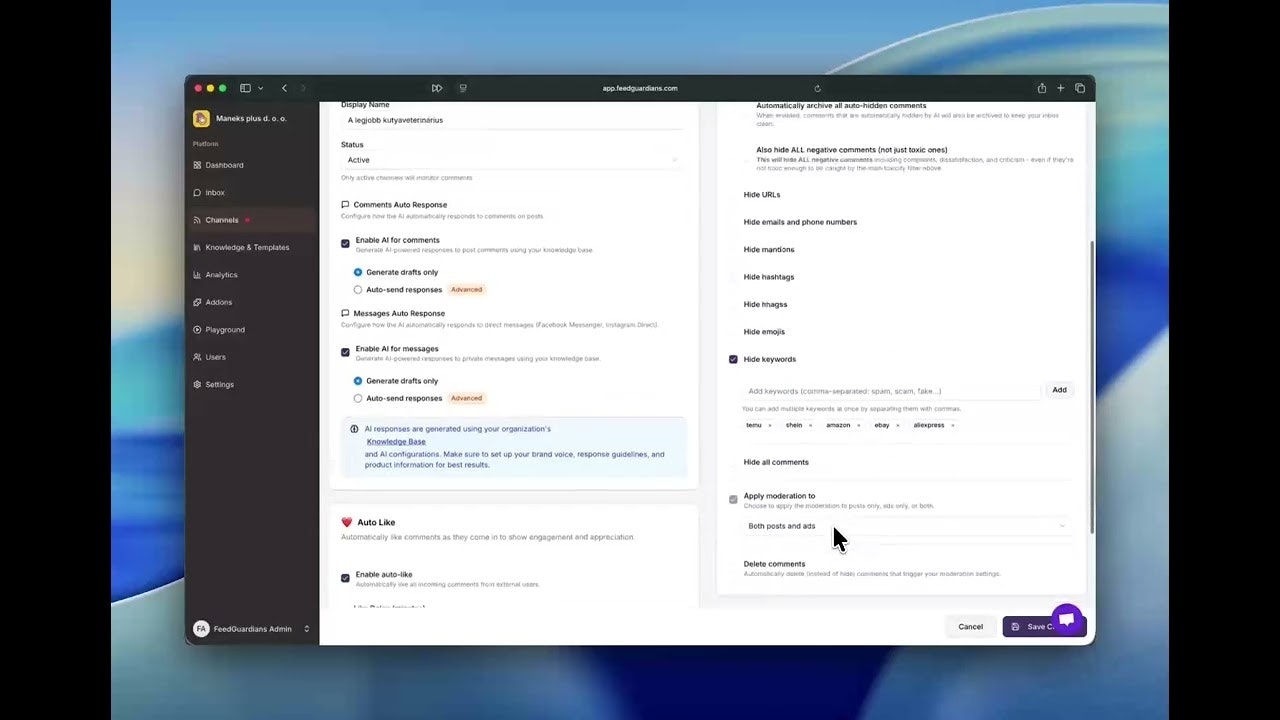Open Analytics chart icon in sidebar

[197, 275]
